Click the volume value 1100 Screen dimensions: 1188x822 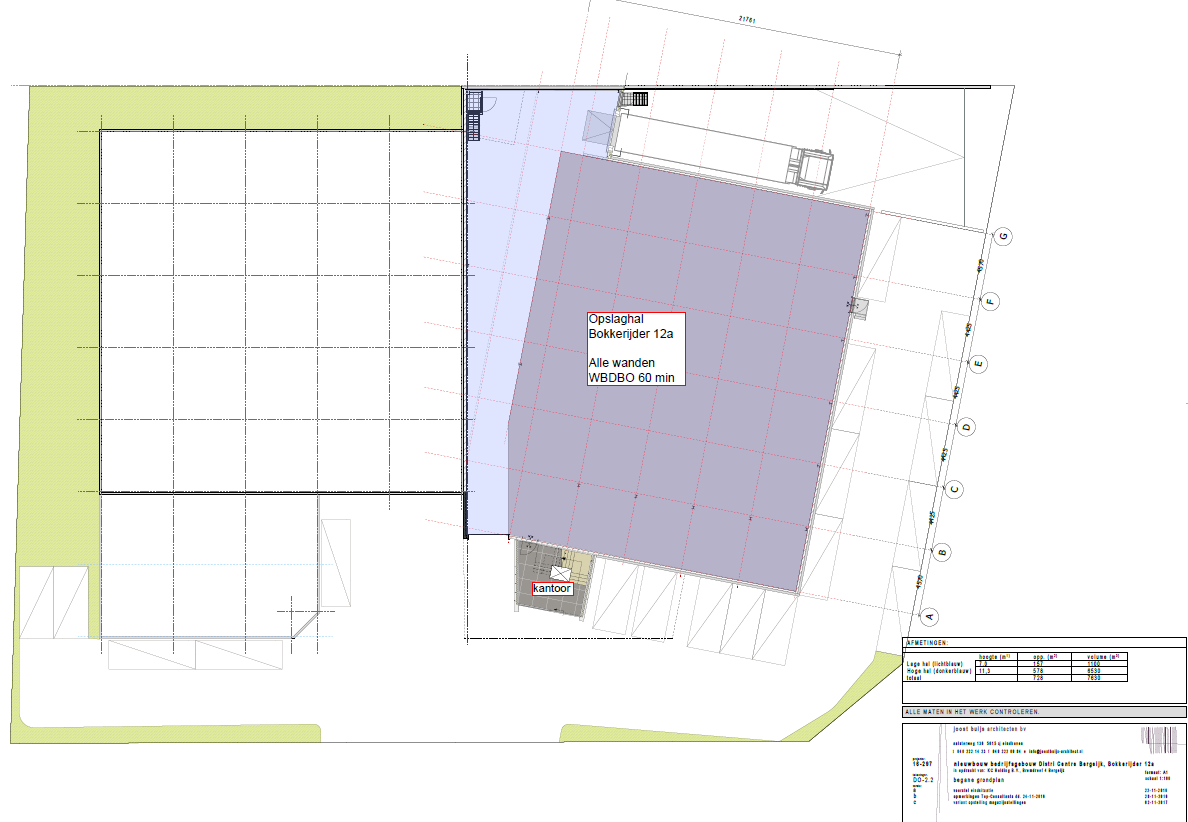[1093, 664]
